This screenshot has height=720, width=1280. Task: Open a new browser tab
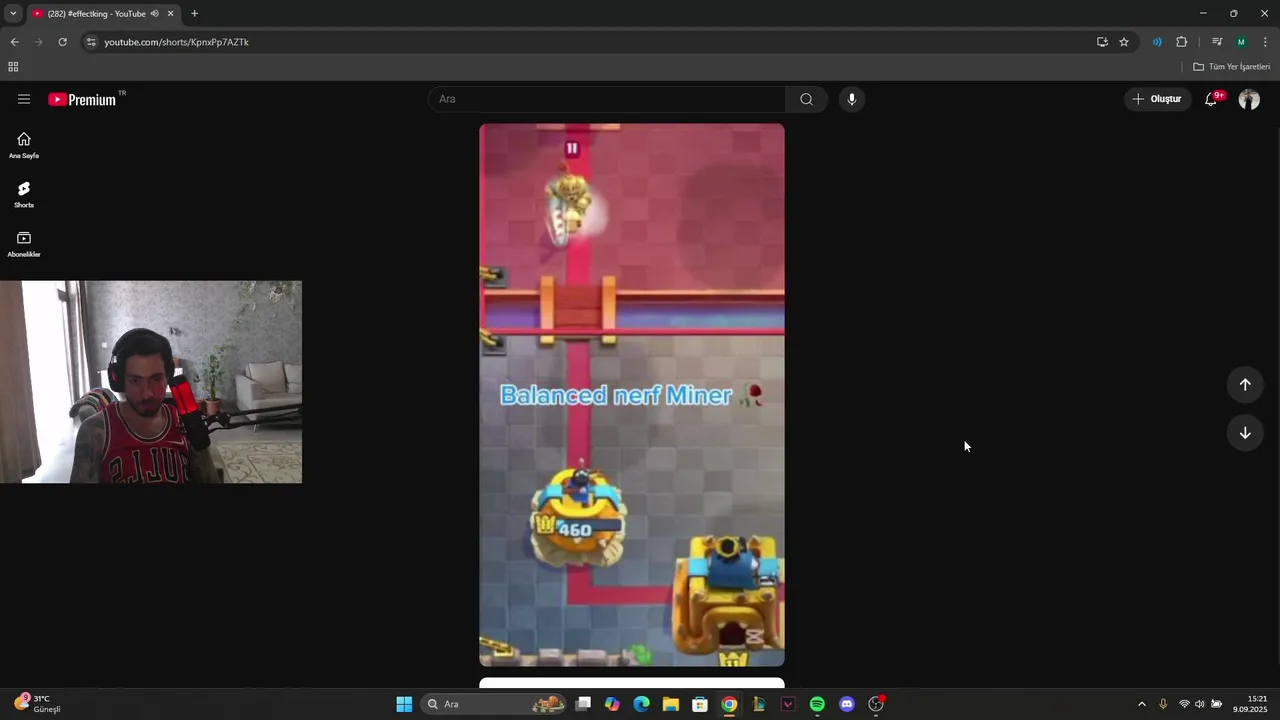pyautogui.click(x=194, y=14)
